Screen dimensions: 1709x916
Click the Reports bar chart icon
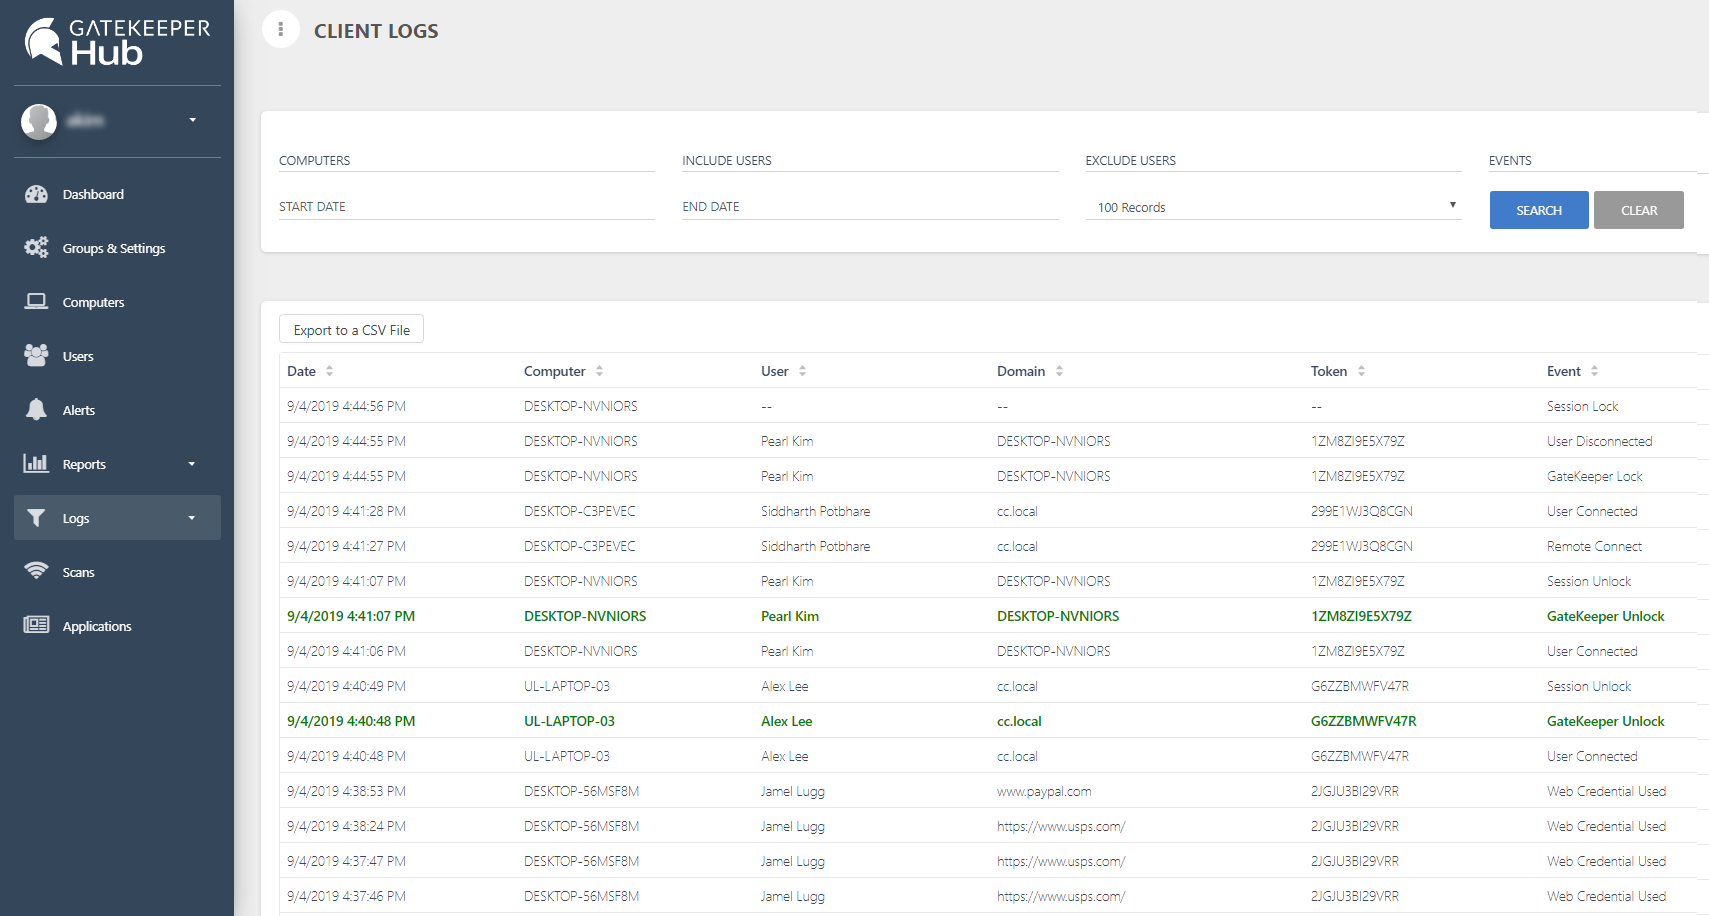[36, 464]
